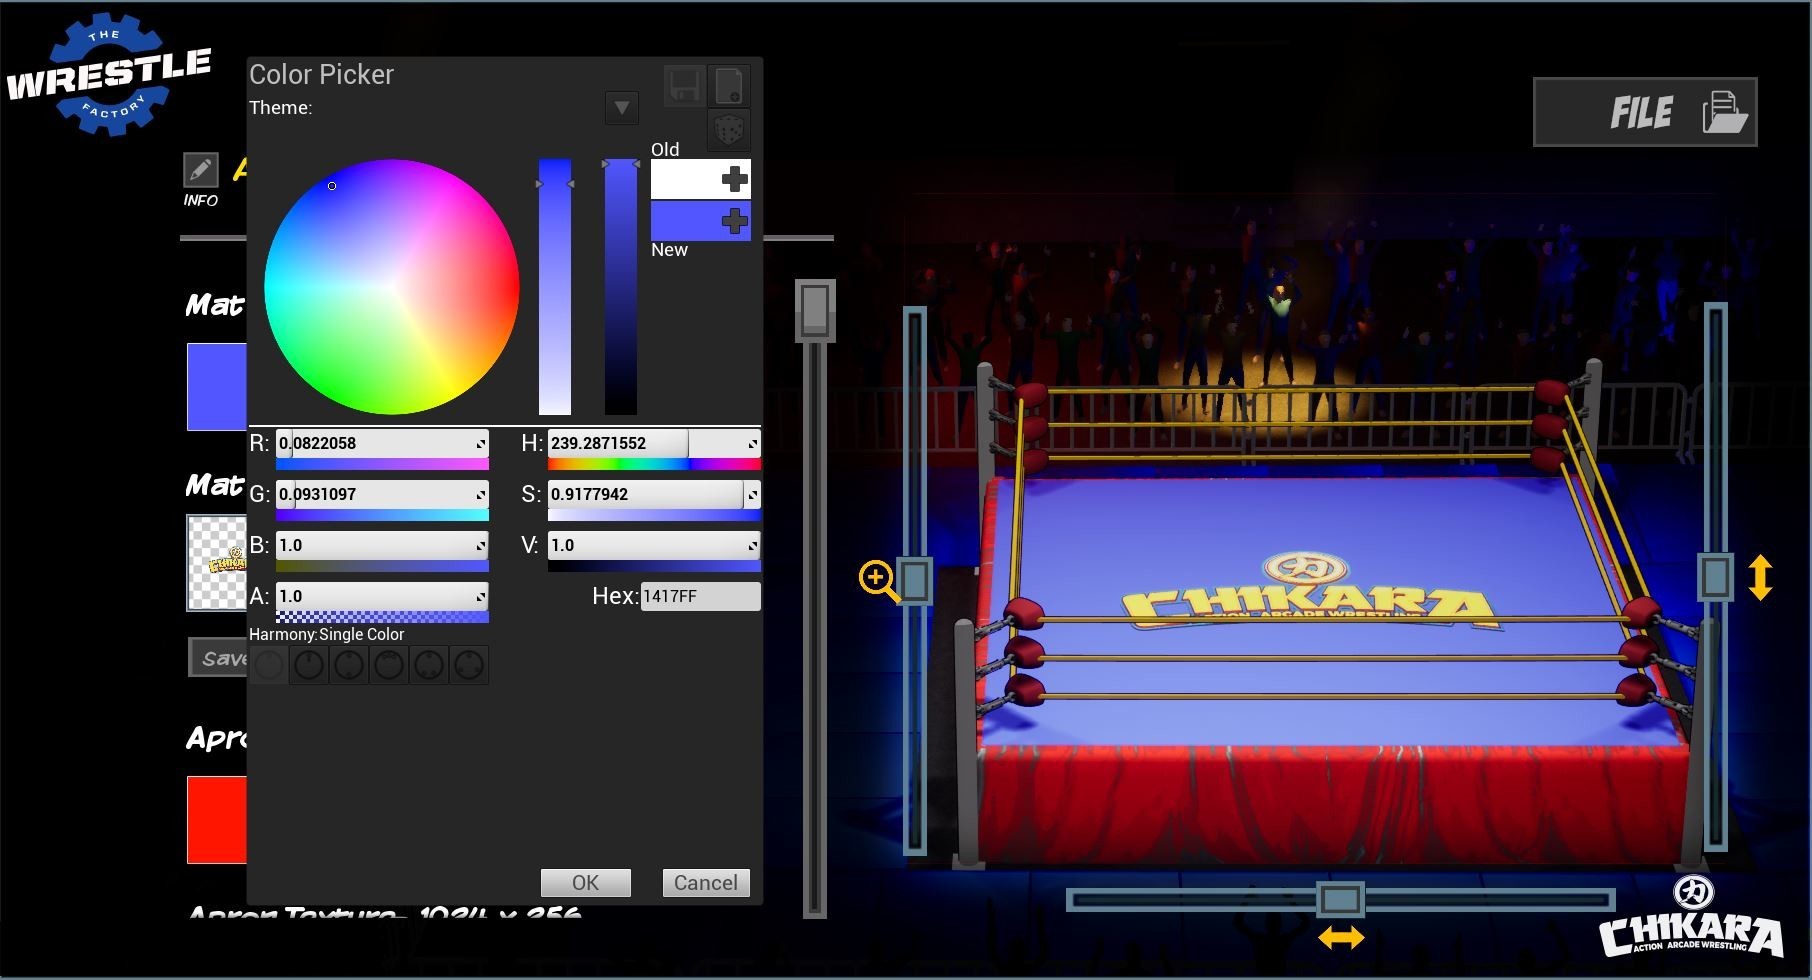Click the zoom slider handle beside magnifier
Viewport: 1812px width, 980px height.
(x=915, y=579)
